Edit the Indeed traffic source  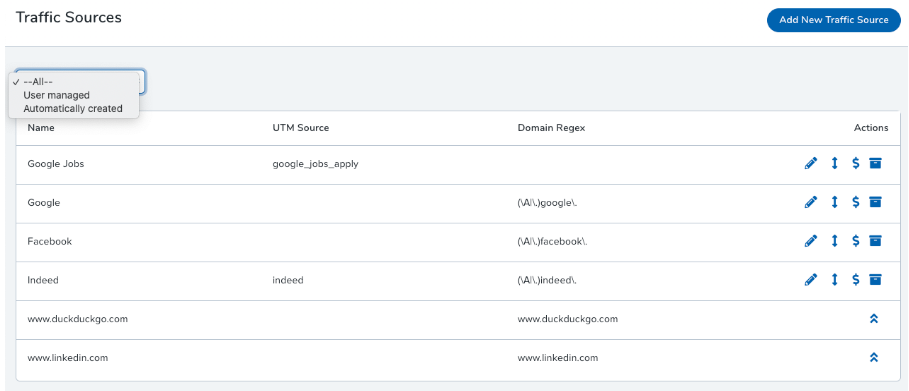coord(811,280)
